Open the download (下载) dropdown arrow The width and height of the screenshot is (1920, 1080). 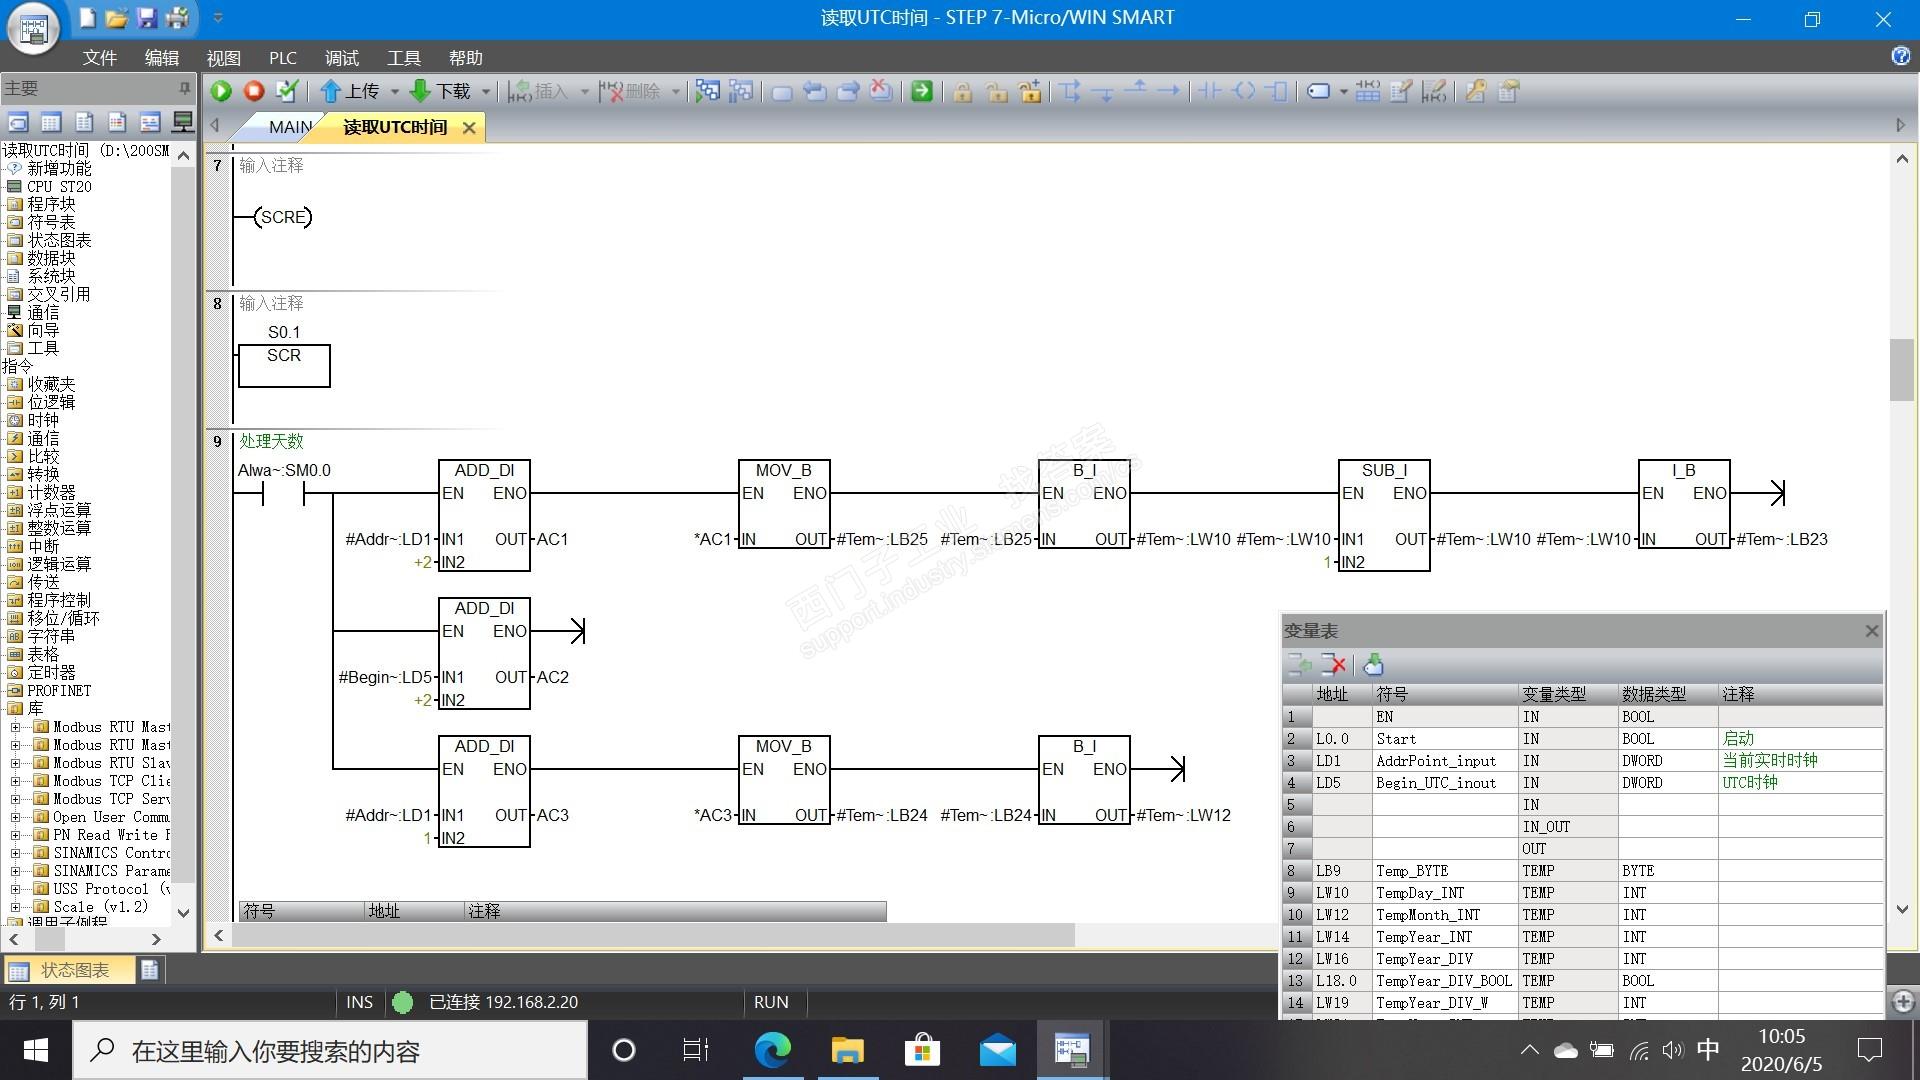pyautogui.click(x=486, y=92)
